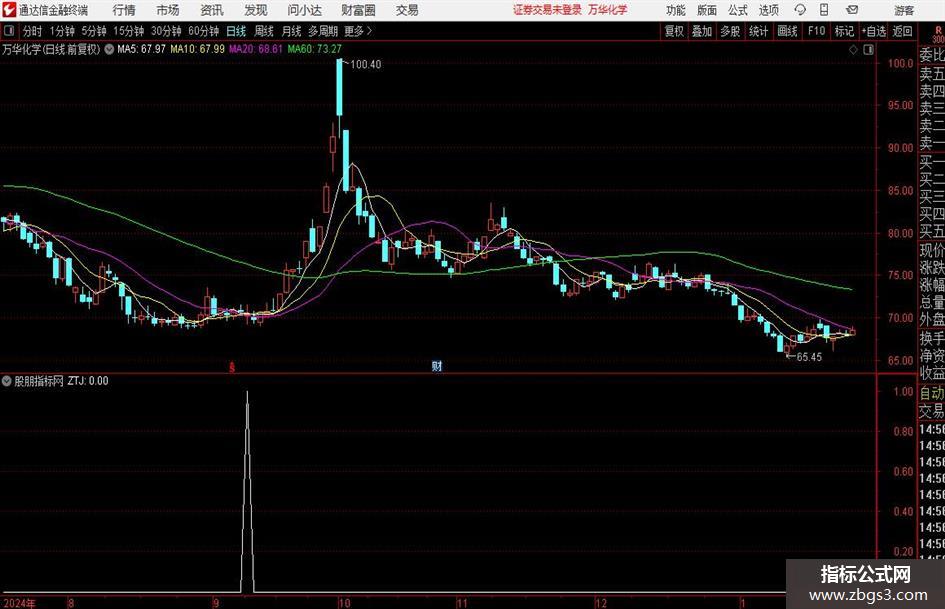
Task: Click the 证券交易未登录 login link
Action: tap(547, 10)
